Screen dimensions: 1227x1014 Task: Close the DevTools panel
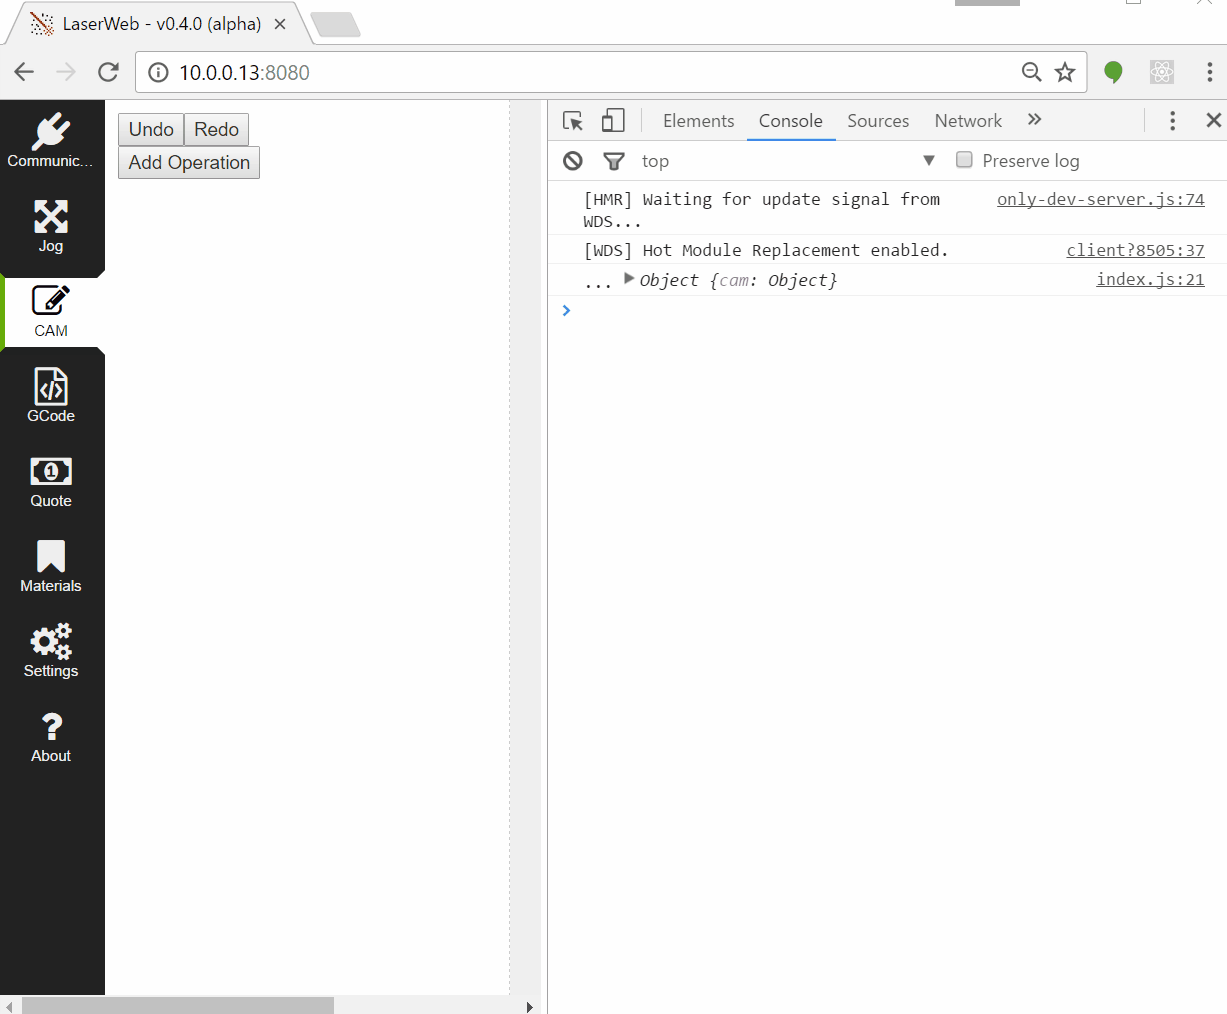click(1214, 121)
